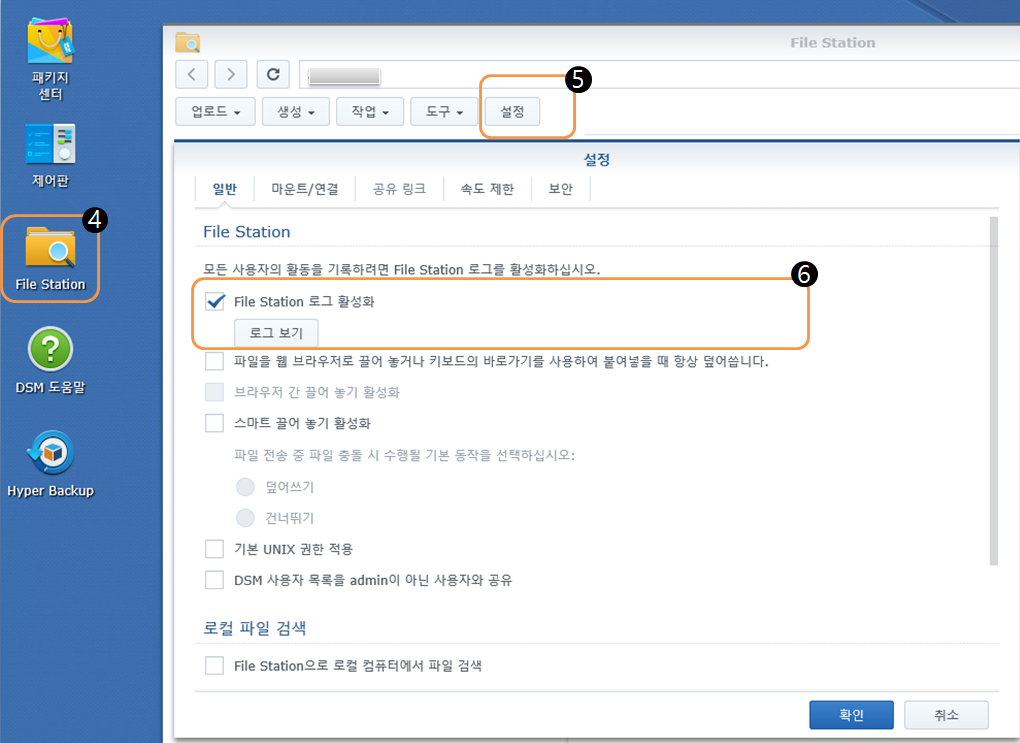Select the 덮어쓰기 radio option
The image size is (1020, 743).
click(x=245, y=487)
